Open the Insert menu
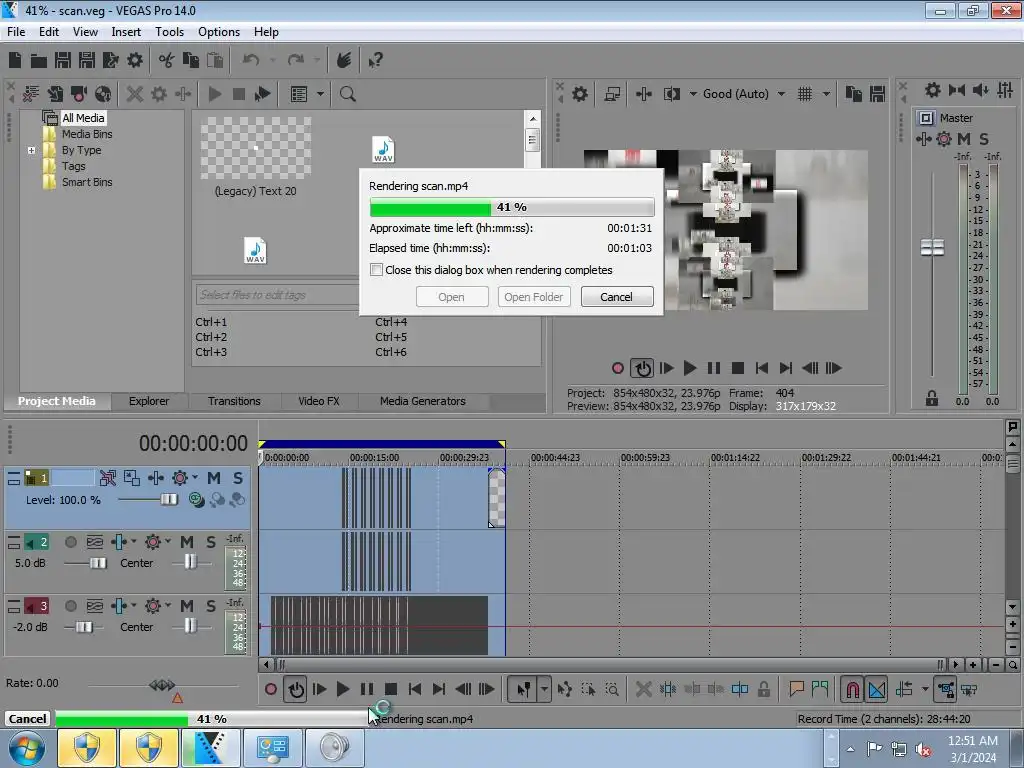The width and height of the screenshot is (1024, 768). (x=125, y=31)
